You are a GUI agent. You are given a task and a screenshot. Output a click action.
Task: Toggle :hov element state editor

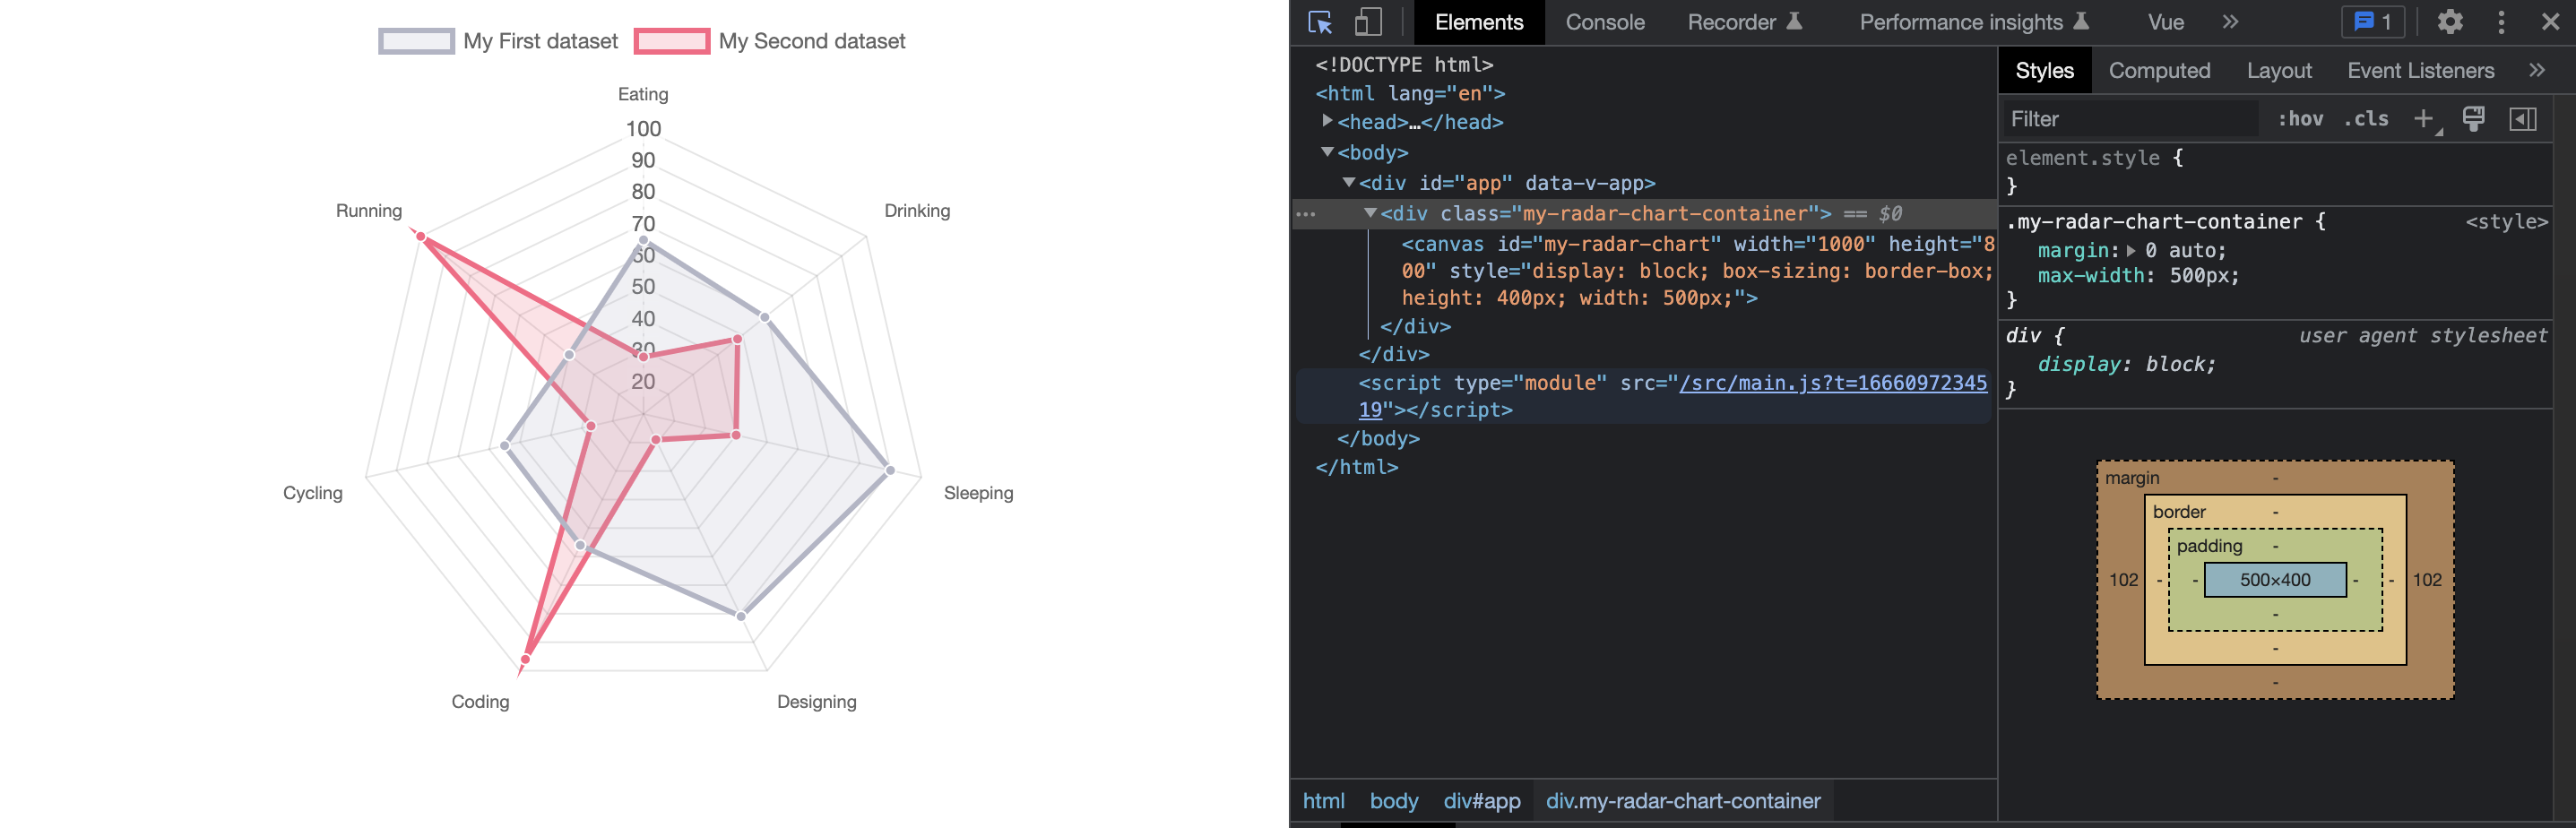coord(2302,118)
